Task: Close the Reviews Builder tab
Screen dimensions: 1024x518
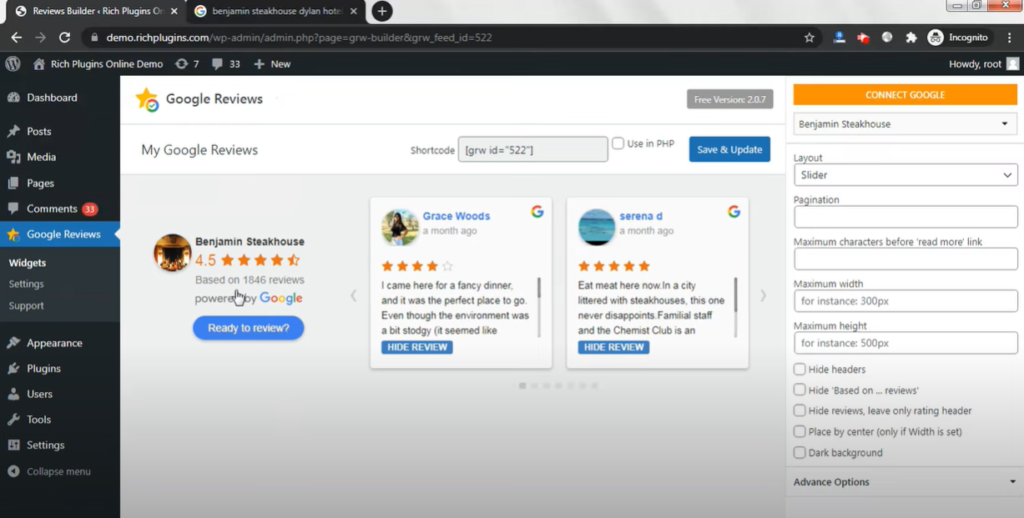Action: pos(174,11)
